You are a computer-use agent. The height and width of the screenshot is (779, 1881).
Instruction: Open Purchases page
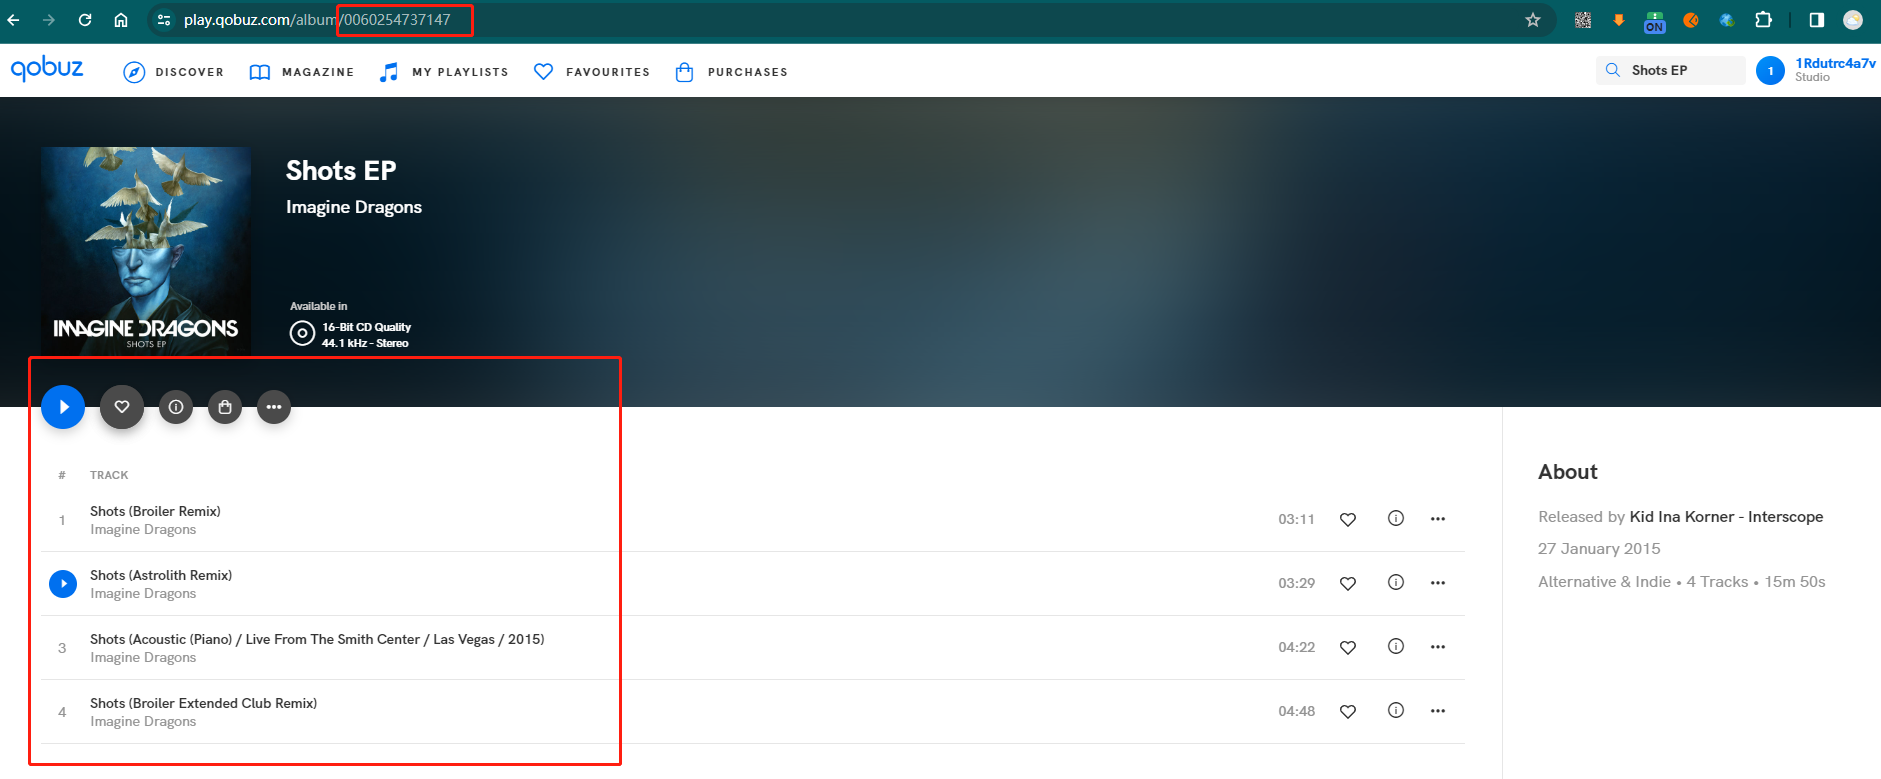731,72
